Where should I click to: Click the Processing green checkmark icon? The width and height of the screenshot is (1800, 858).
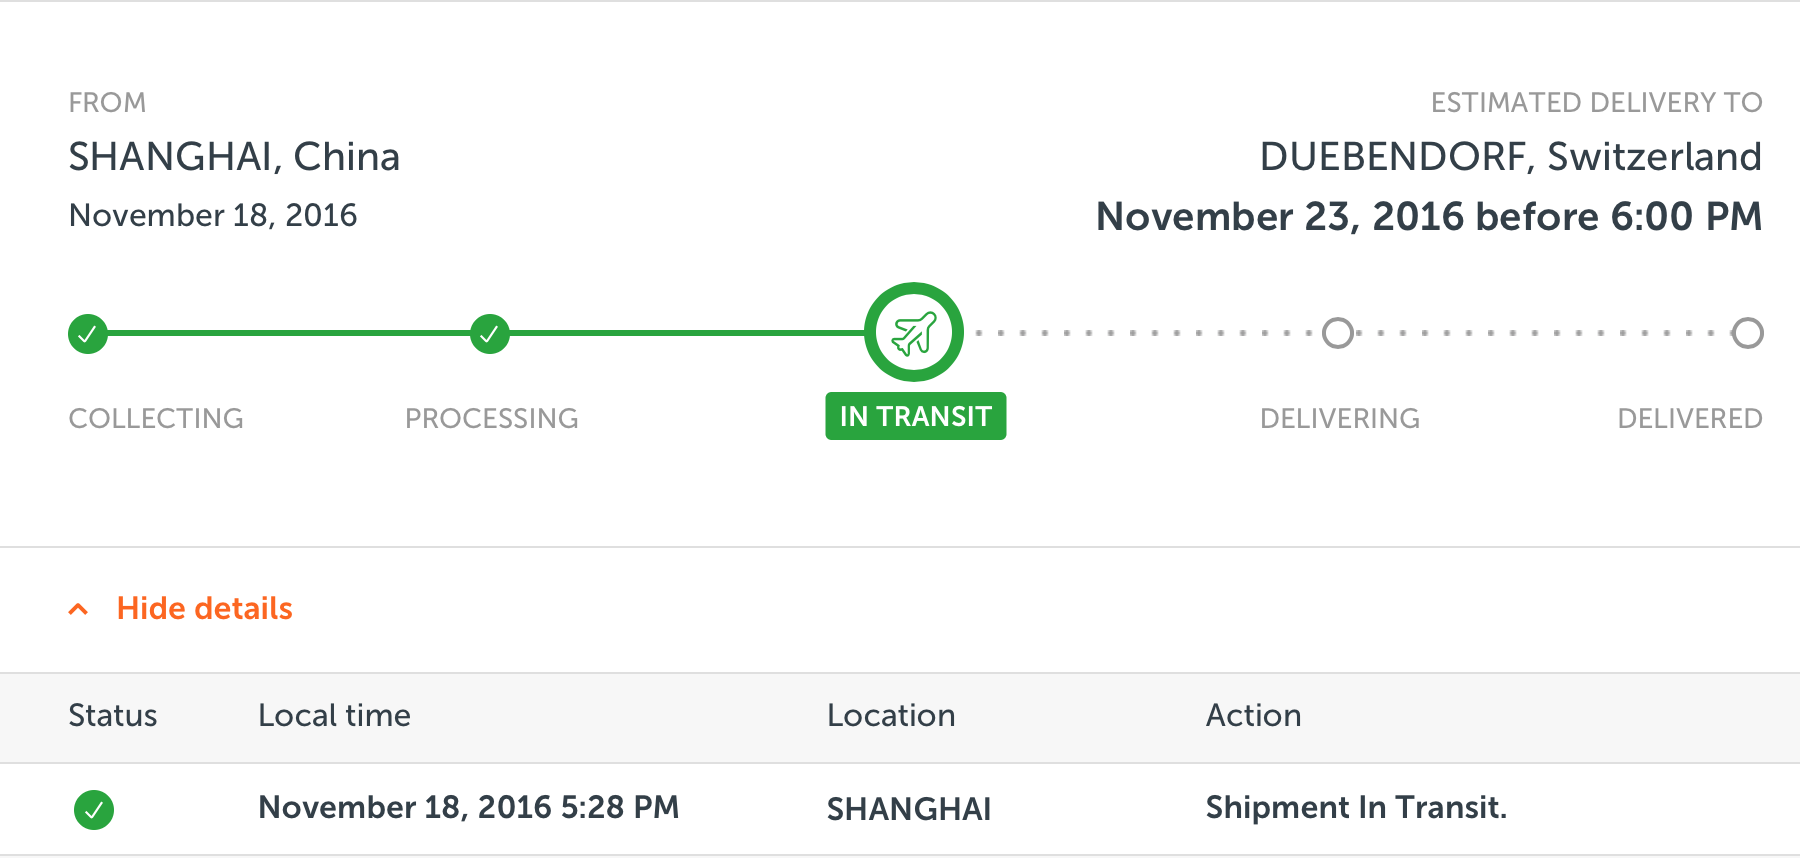point(490,334)
